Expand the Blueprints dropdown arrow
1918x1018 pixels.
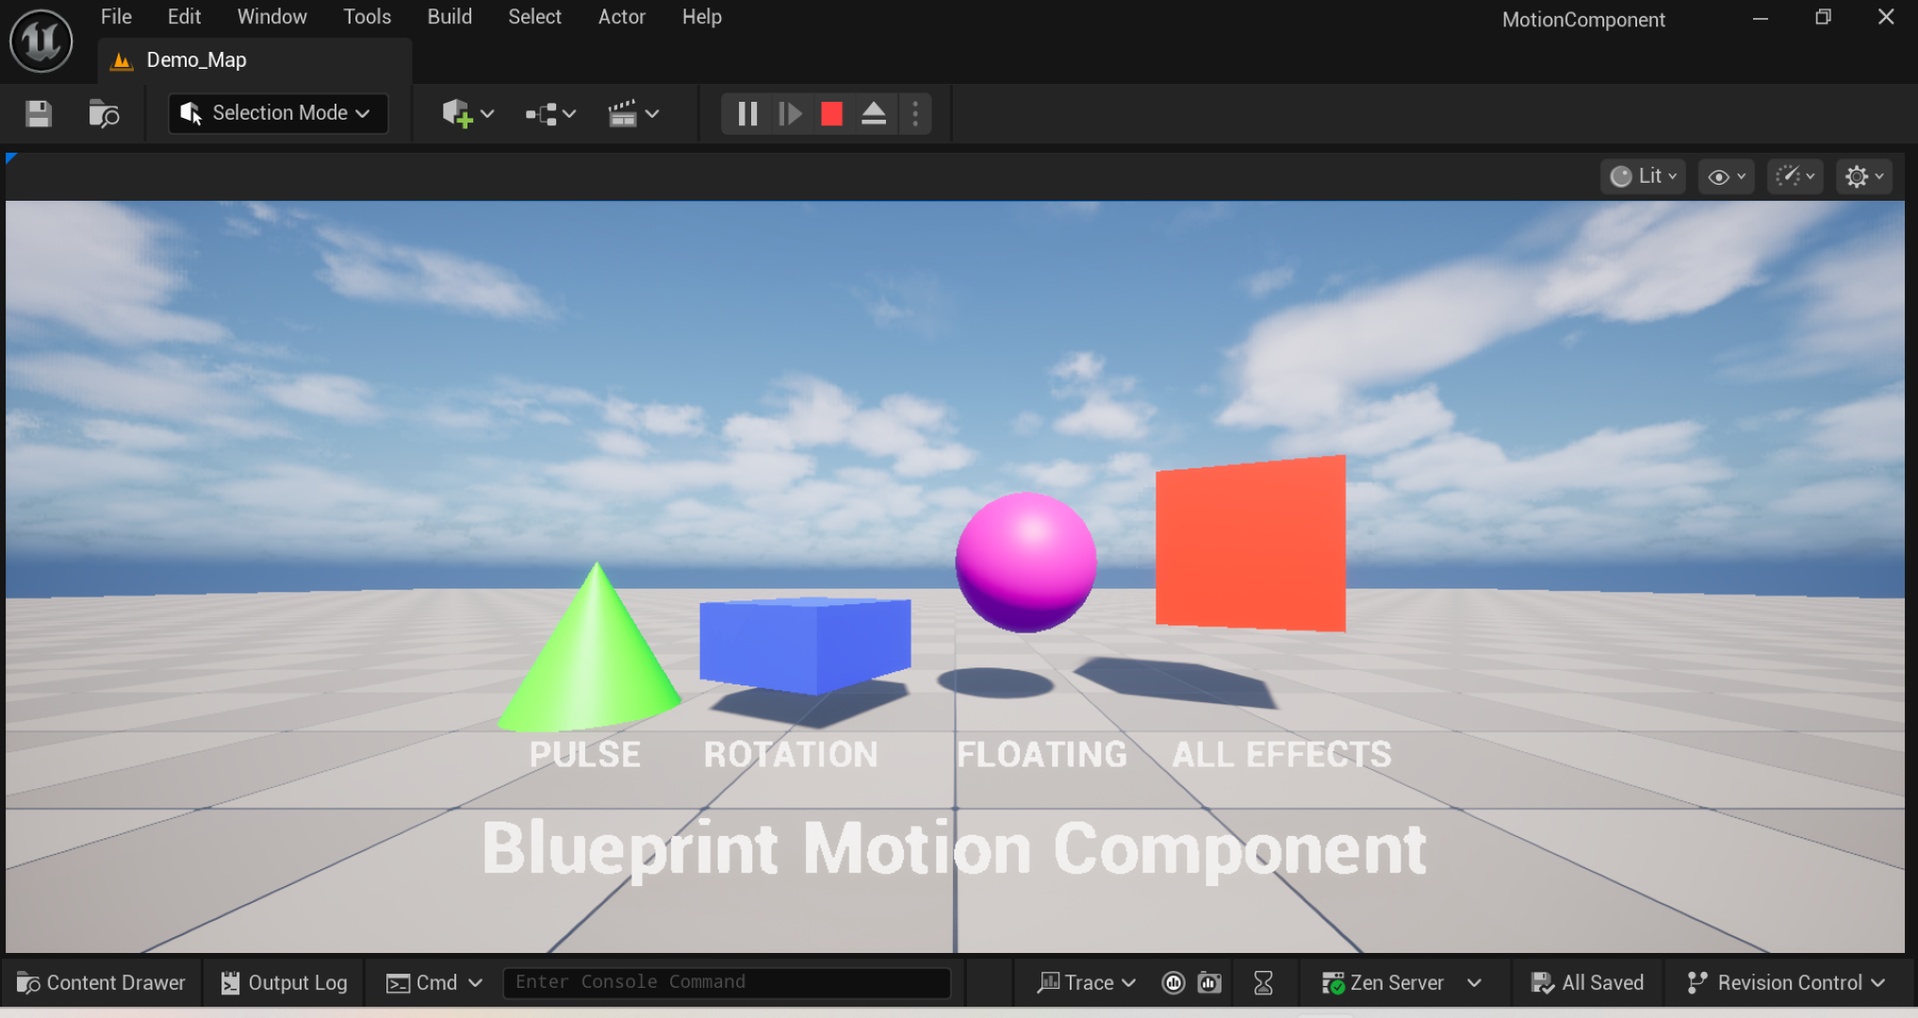coord(569,114)
